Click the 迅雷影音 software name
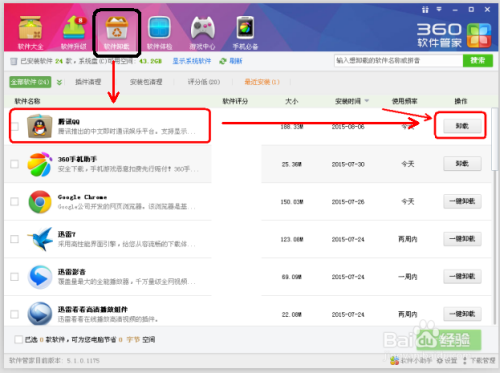Viewport: 500px width, 373px height. (x=72, y=272)
